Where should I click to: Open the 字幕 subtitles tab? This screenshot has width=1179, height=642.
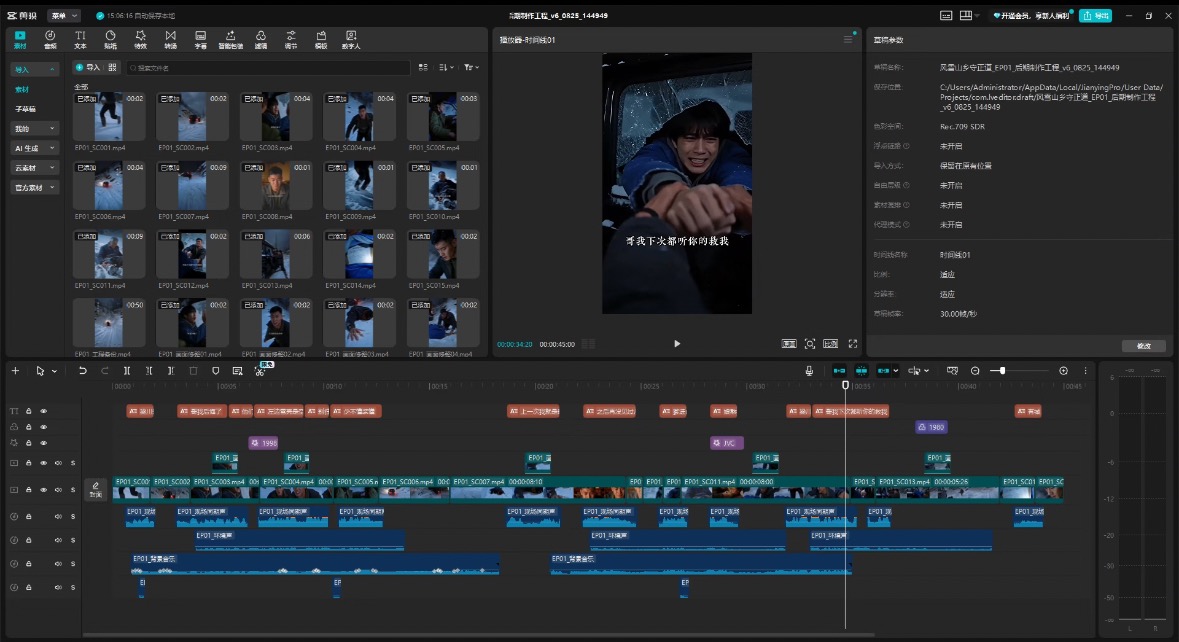[201, 39]
